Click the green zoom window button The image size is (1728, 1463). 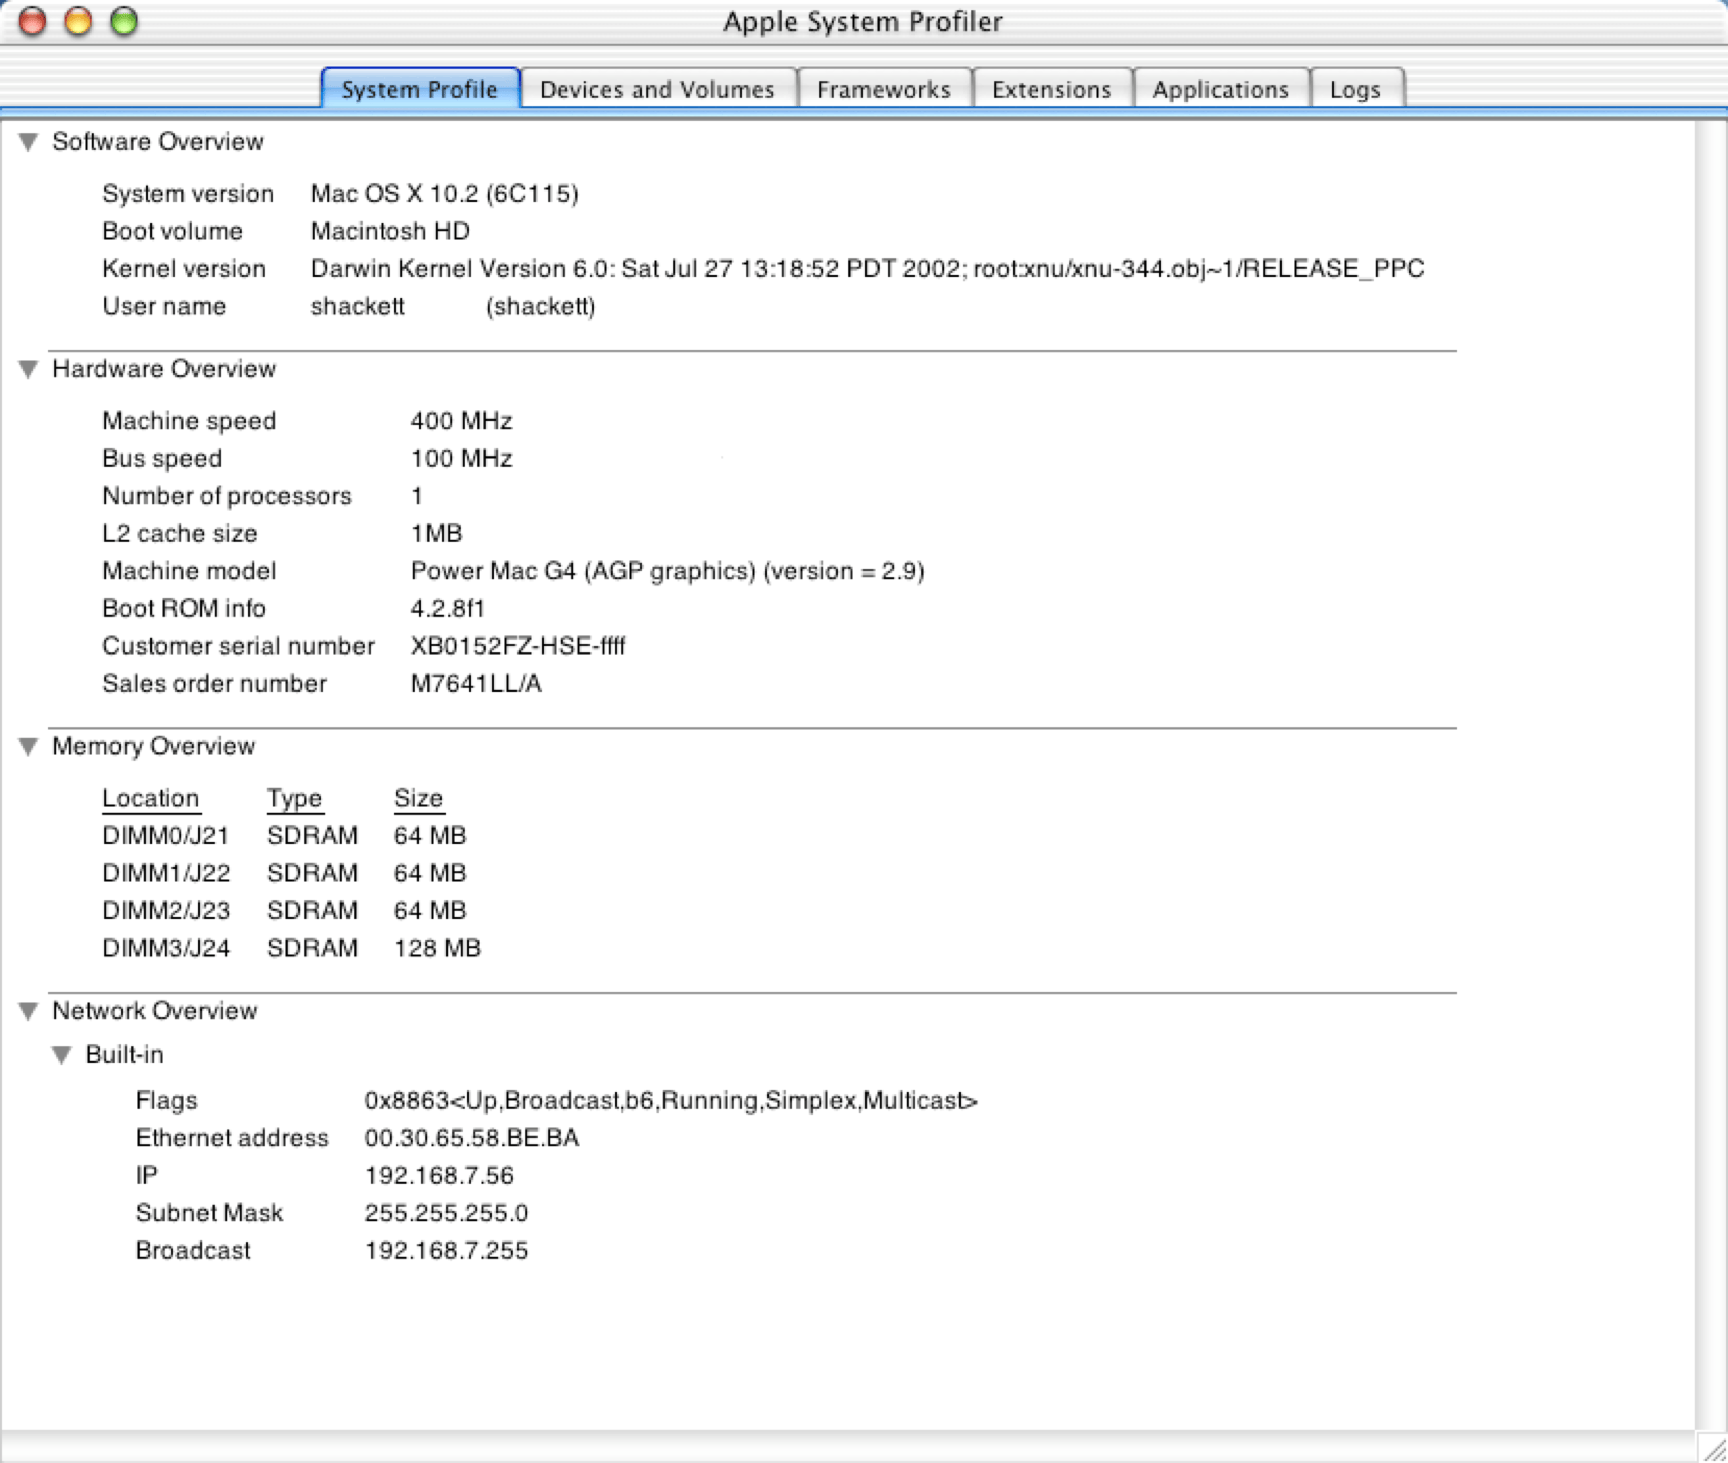point(124,21)
